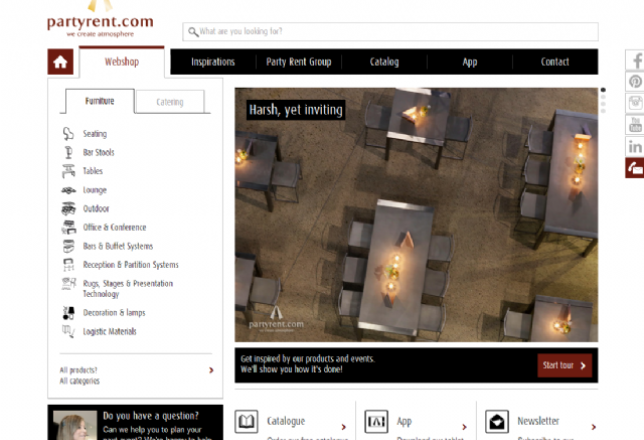Click the Catalogue book icon
Image resolution: width=644 pixels, height=440 pixels.
246,422
